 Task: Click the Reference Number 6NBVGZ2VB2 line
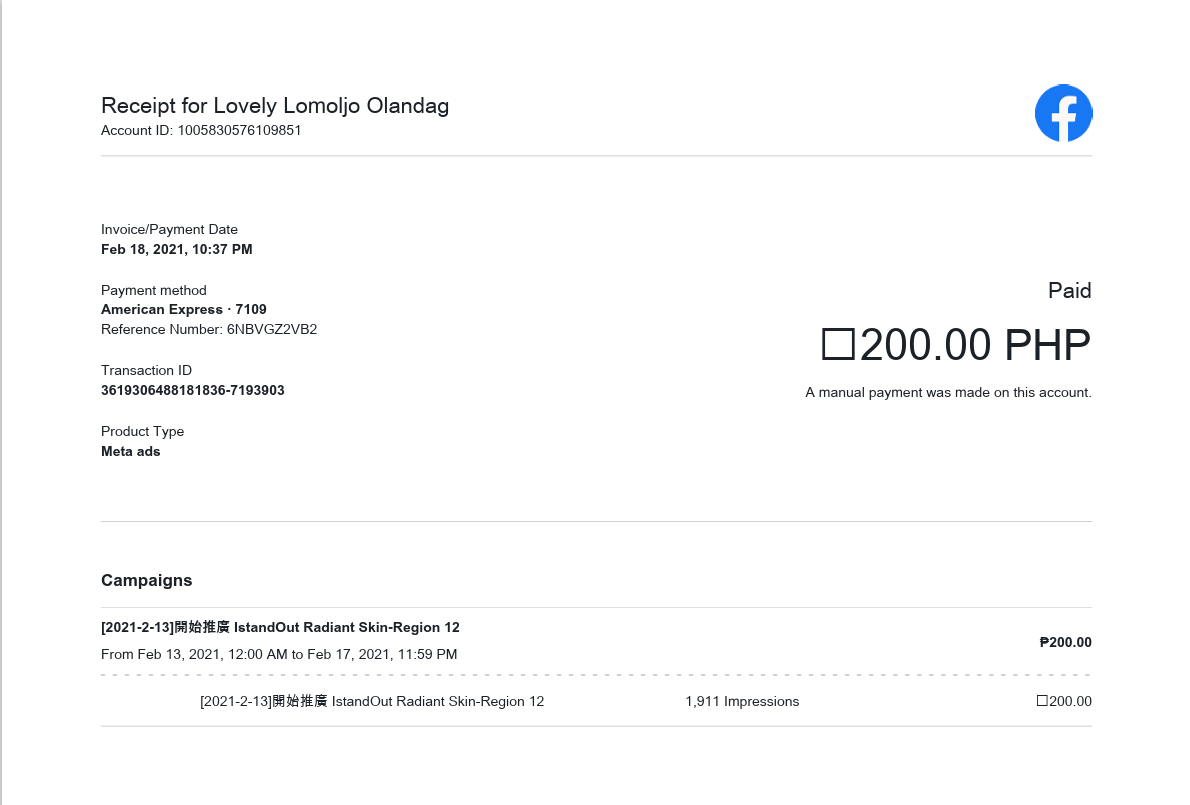coord(209,329)
